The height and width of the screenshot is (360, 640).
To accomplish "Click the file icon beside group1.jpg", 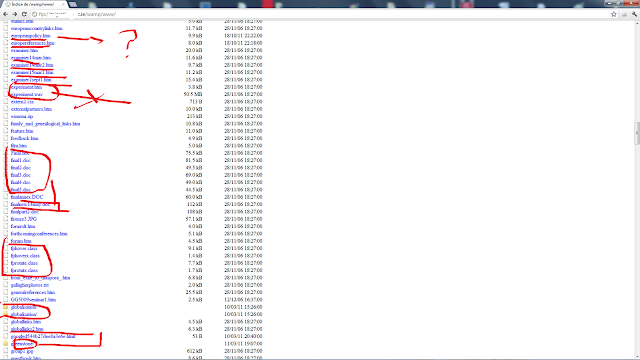I will coord(6,351).
